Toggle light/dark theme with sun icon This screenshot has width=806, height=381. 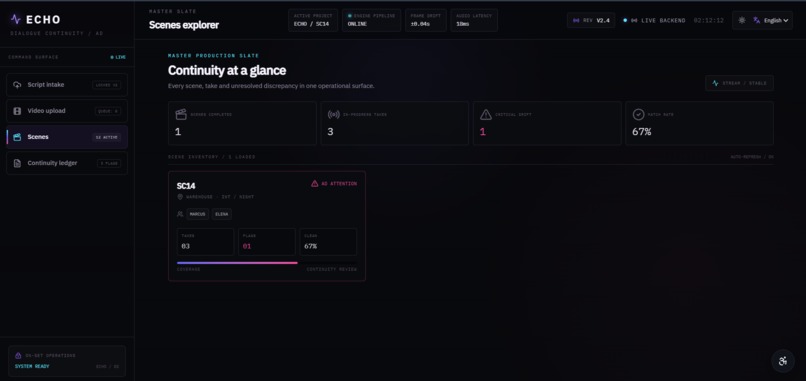coord(742,21)
